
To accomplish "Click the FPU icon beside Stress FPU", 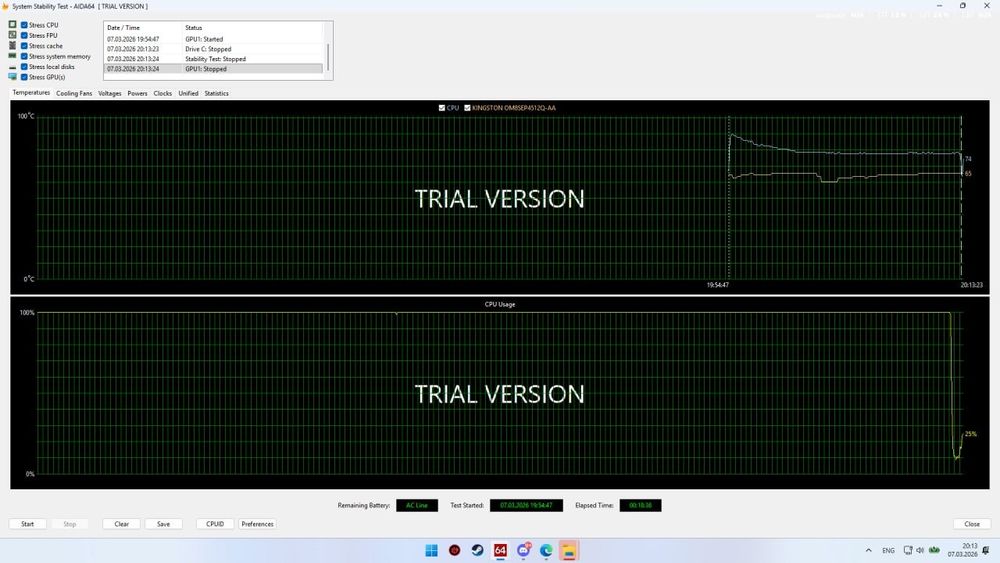I will [12, 35].
